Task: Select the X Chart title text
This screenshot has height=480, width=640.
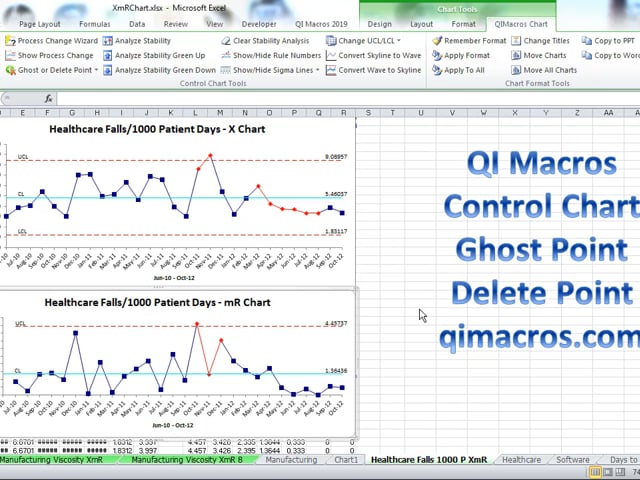Action: [x=157, y=129]
